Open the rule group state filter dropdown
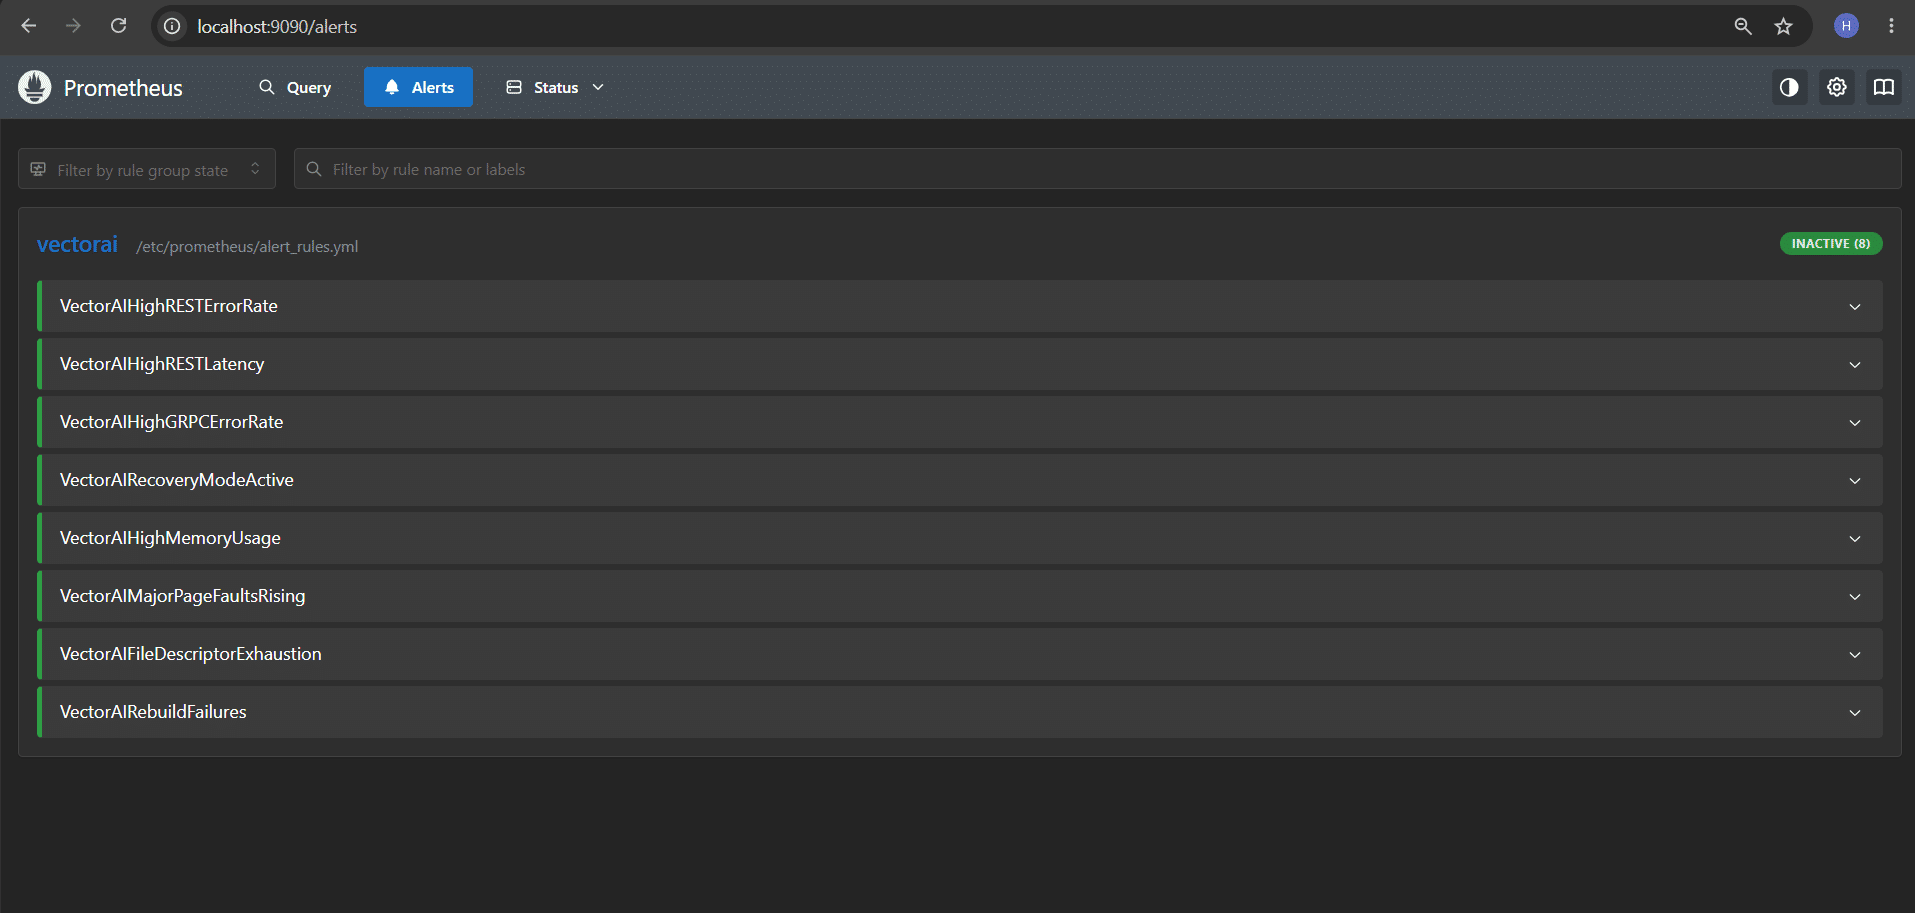Image resolution: width=1915 pixels, height=913 pixels. (x=146, y=169)
